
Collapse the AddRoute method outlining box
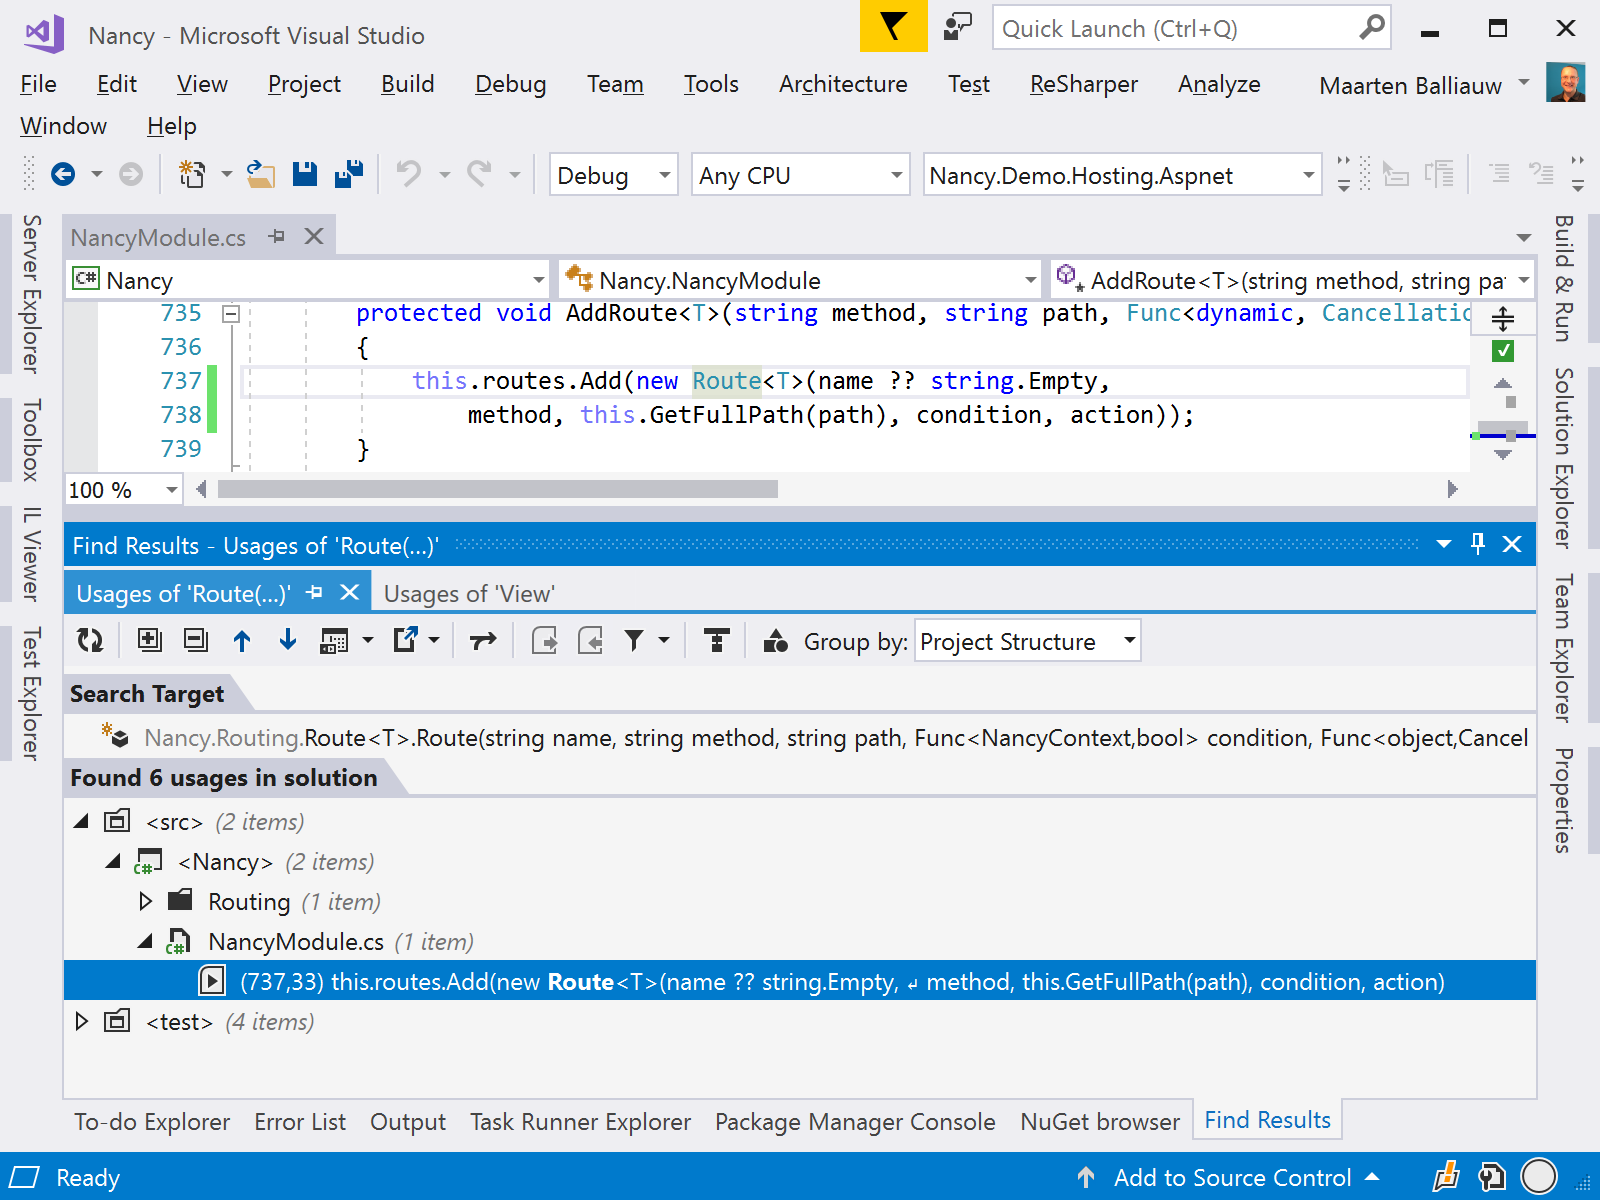point(231,314)
